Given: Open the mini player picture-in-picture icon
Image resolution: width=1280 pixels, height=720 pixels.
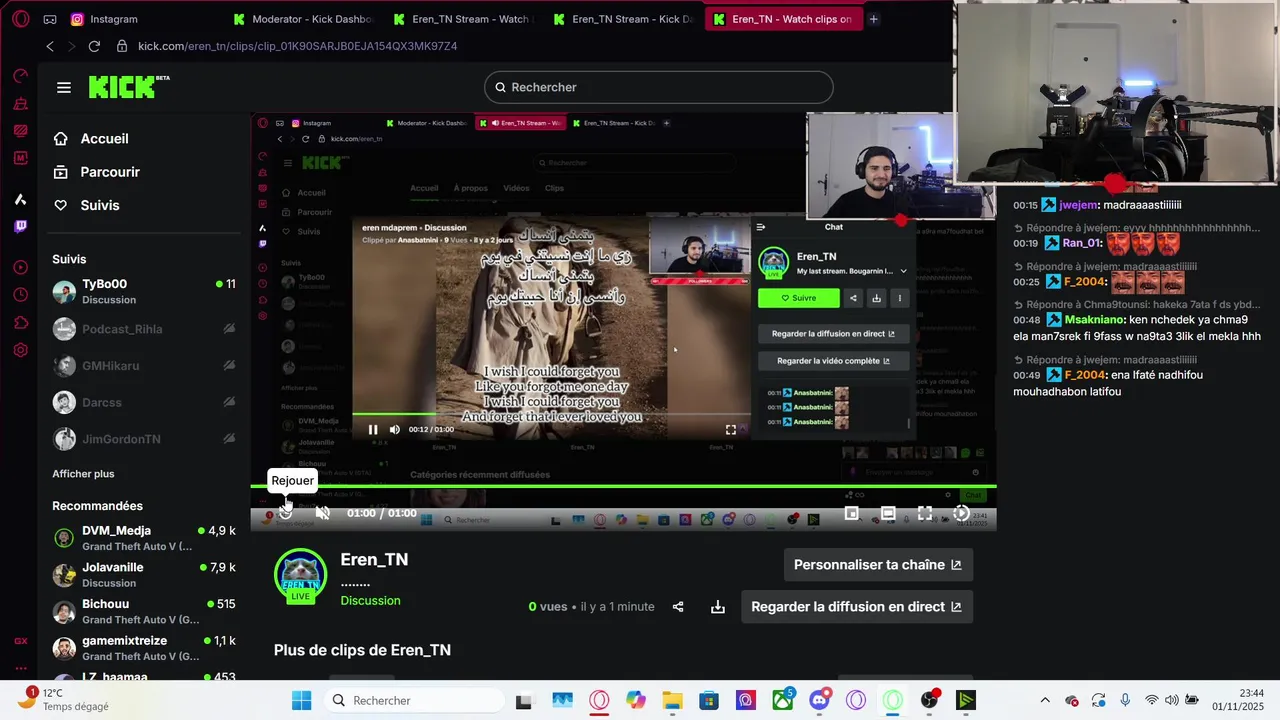Looking at the screenshot, I should [x=852, y=513].
